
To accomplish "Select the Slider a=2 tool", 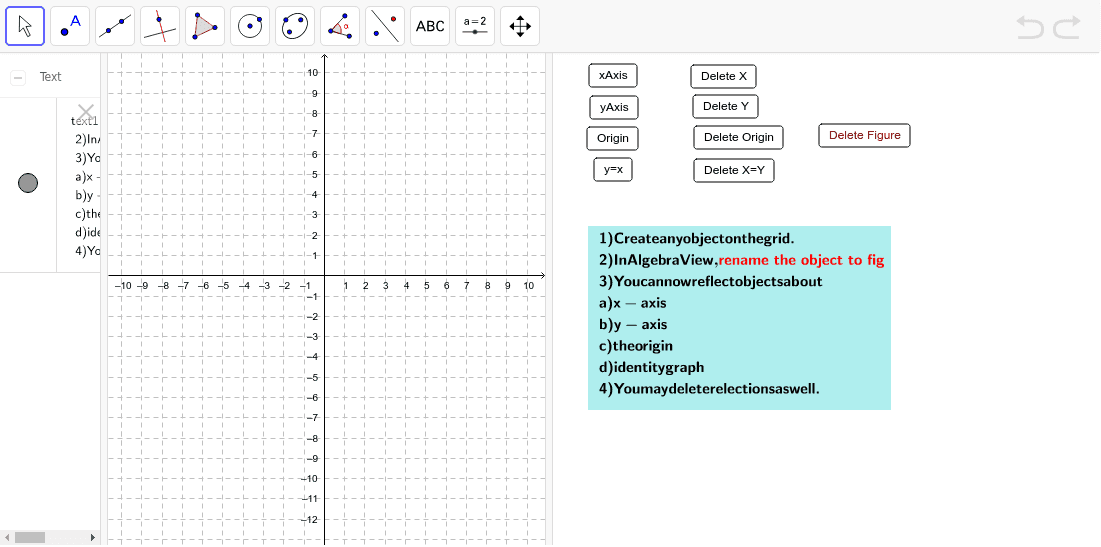I will point(475,26).
